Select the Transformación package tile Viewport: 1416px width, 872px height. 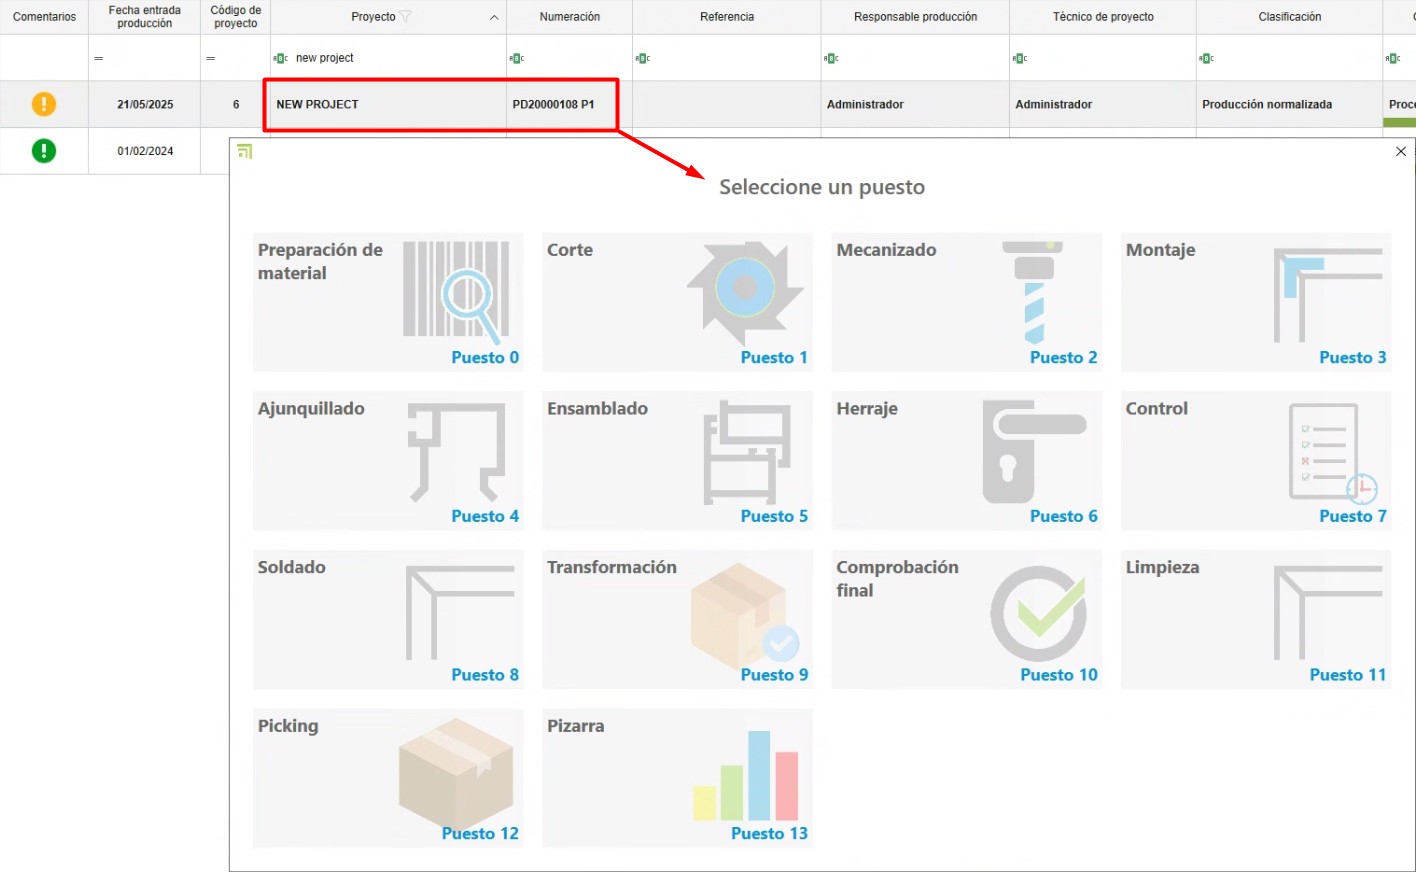click(677, 619)
